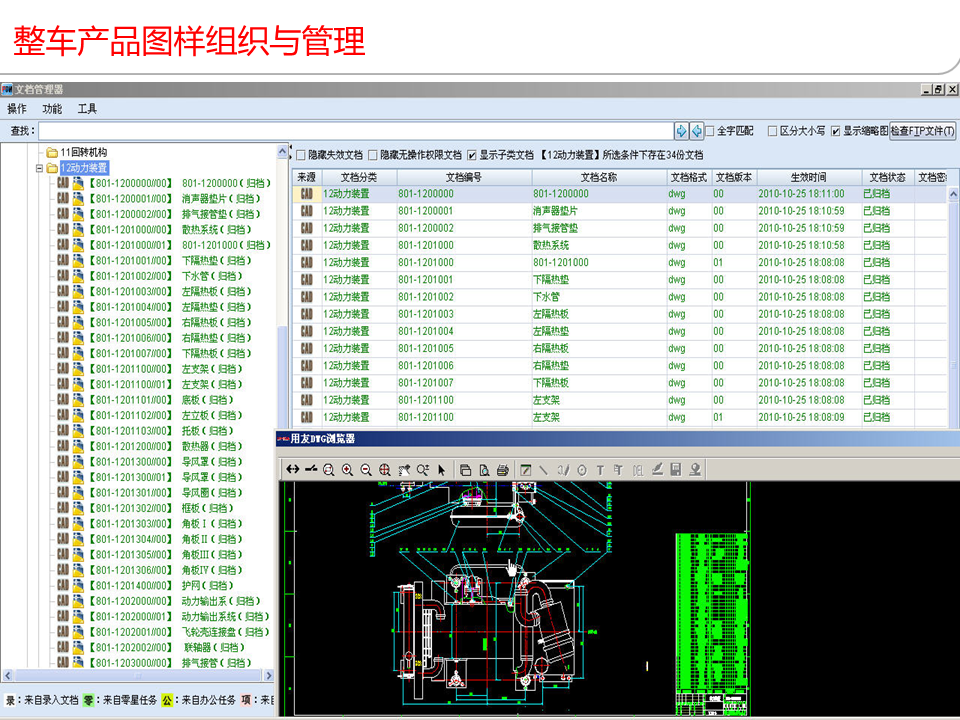Screen dimensions: 960x720
Task: Click the zoom extents crosshair icon
Action: coord(384,470)
